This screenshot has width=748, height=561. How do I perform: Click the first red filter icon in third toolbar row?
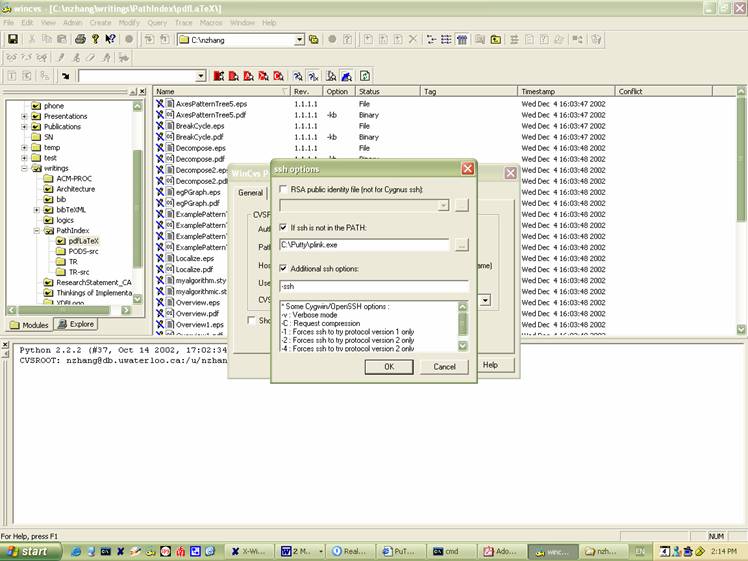(218, 76)
